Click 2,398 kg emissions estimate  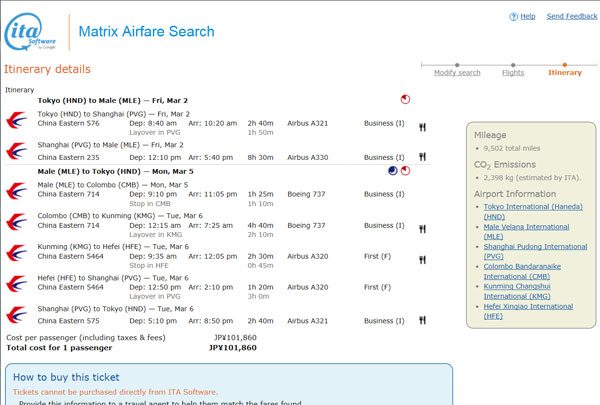pyautogui.click(x=532, y=178)
